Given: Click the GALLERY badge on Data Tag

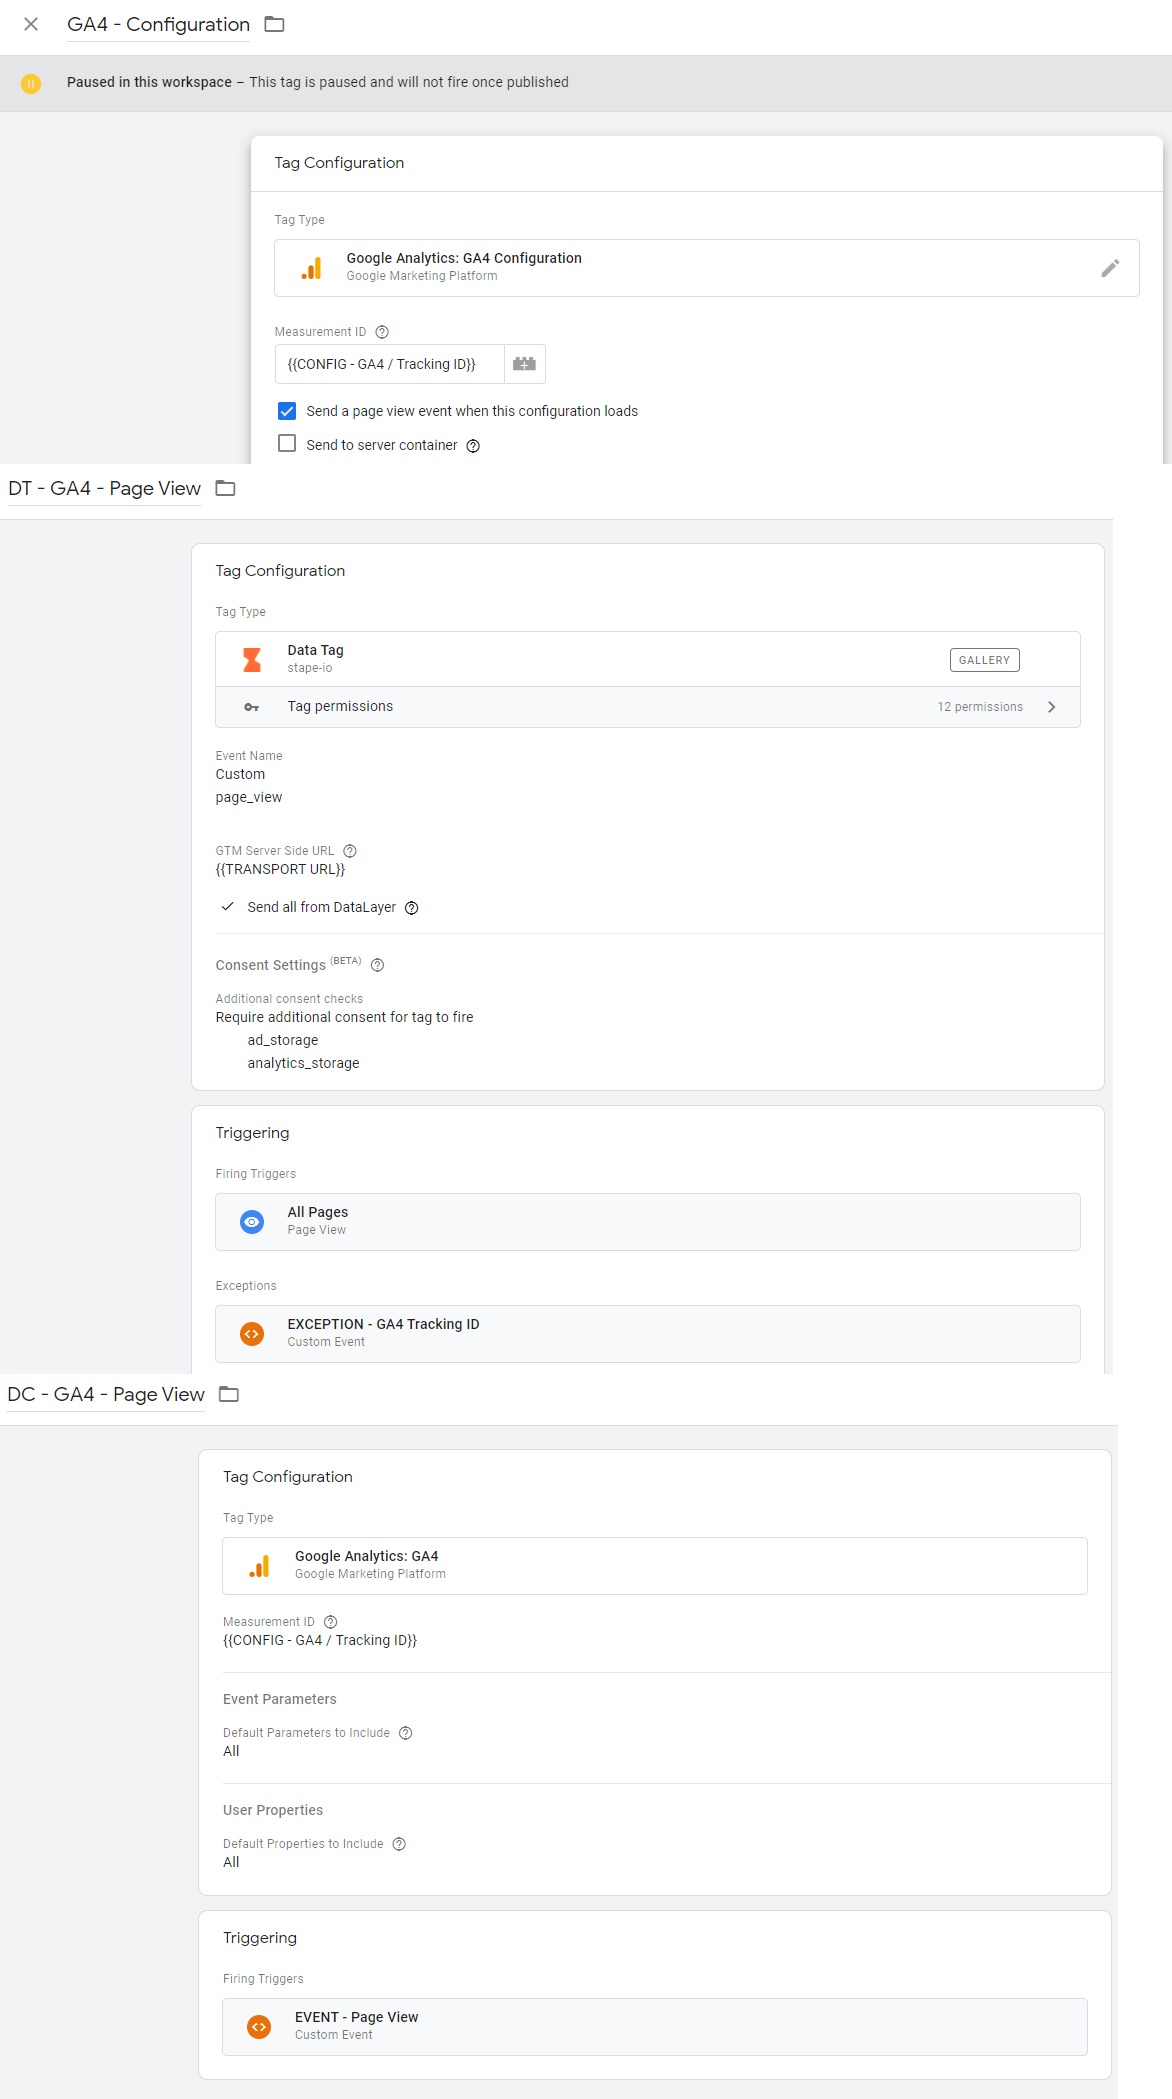Looking at the screenshot, I should click(x=984, y=660).
